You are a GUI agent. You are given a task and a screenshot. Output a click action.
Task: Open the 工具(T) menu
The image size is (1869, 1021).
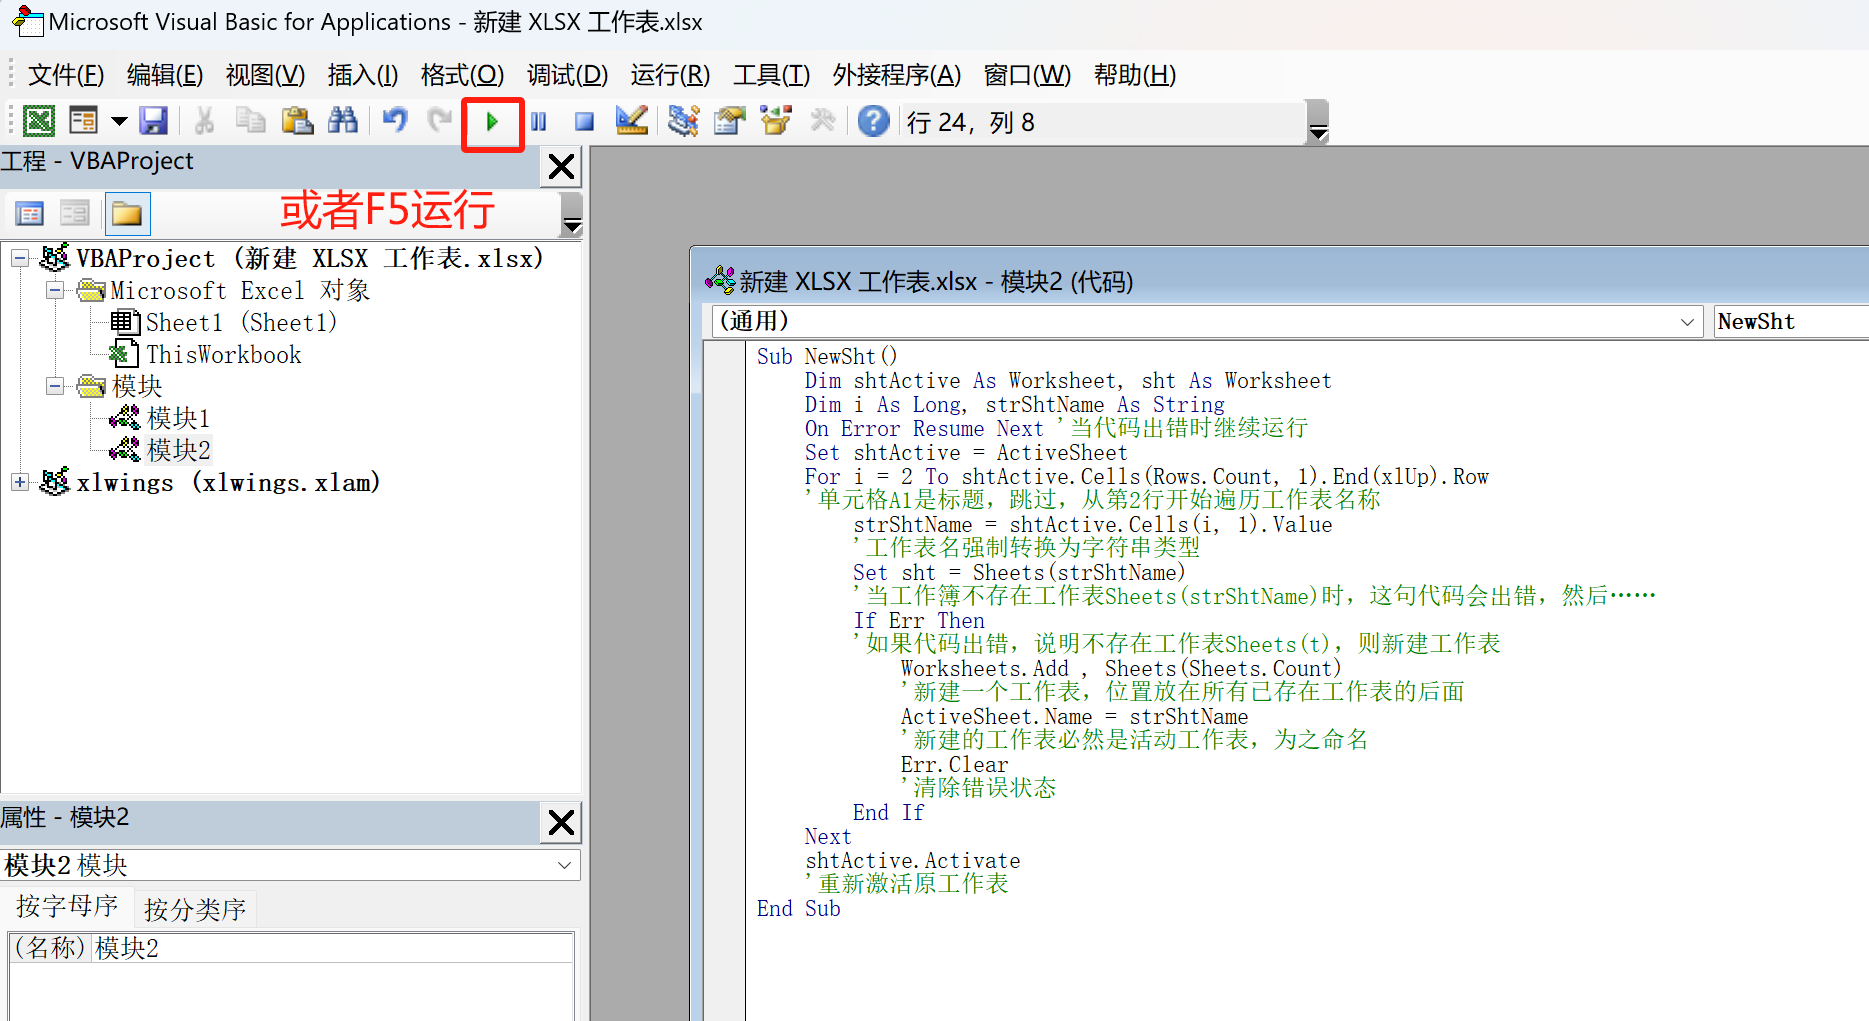click(x=771, y=75)
